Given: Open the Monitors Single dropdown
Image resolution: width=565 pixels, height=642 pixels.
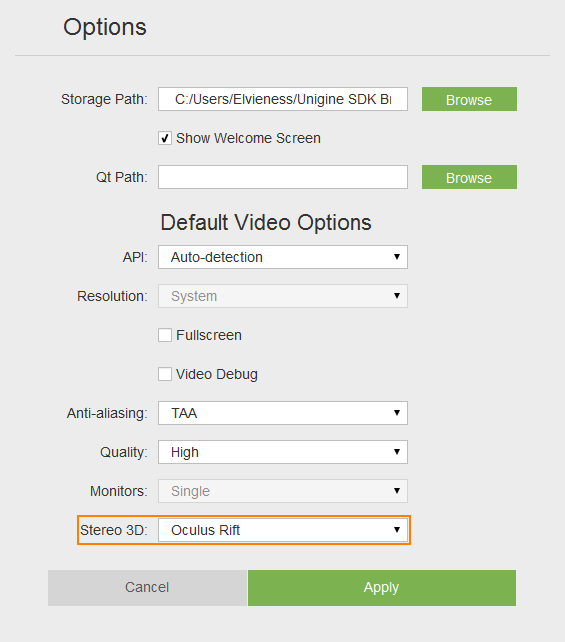Looking at the screenshot, I should [283, 491].
